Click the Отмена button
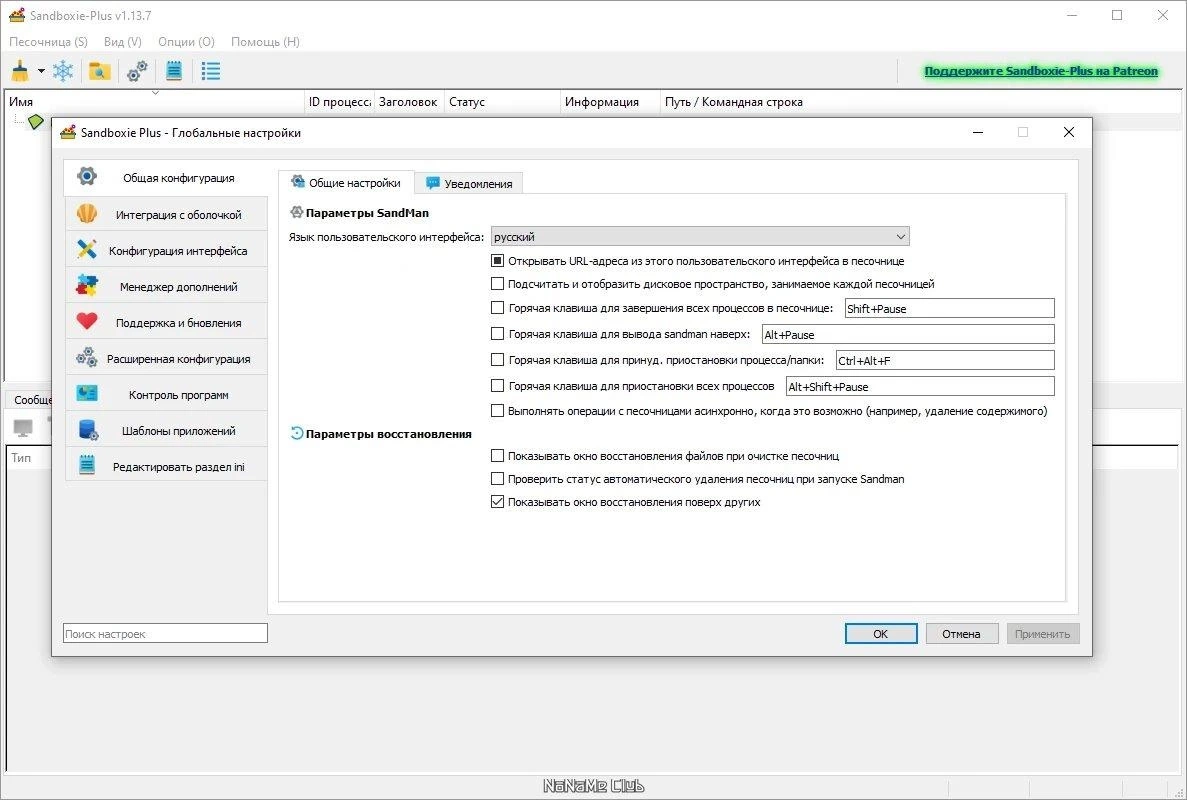Screen dimensions: 1187x800 [961, 633]
